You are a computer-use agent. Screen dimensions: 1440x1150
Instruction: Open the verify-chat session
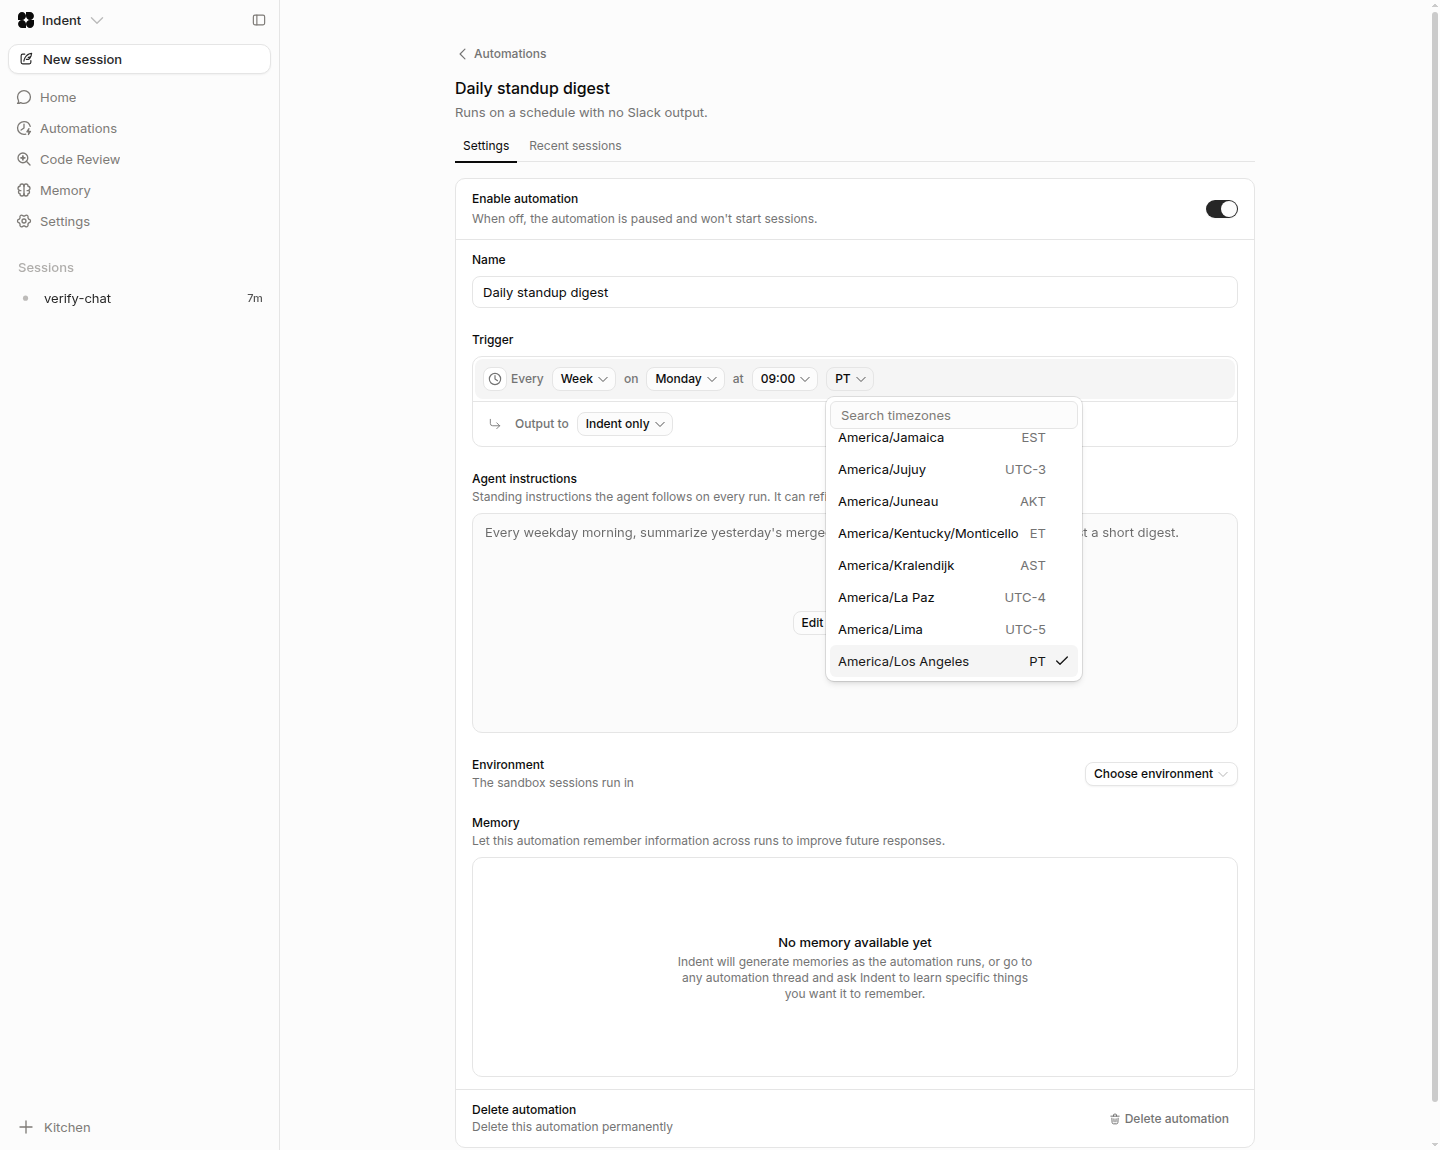139,298
